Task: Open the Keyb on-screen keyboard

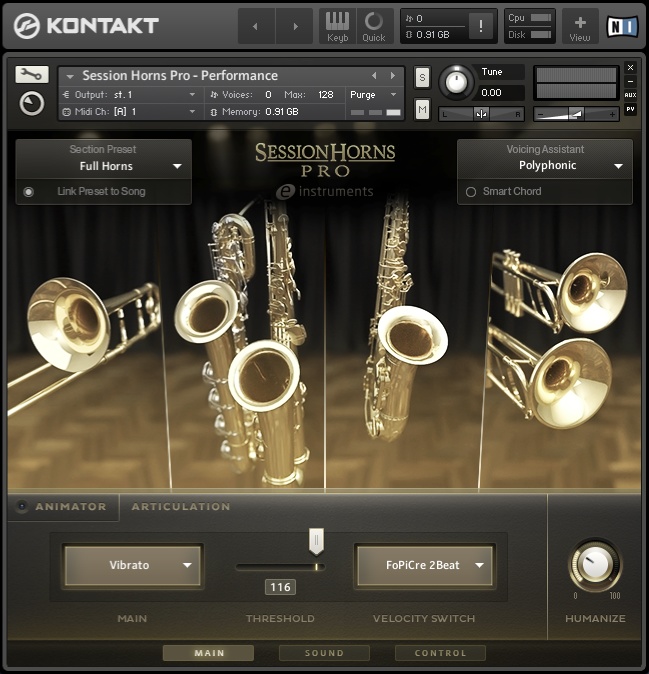Action: coord(337,27)
